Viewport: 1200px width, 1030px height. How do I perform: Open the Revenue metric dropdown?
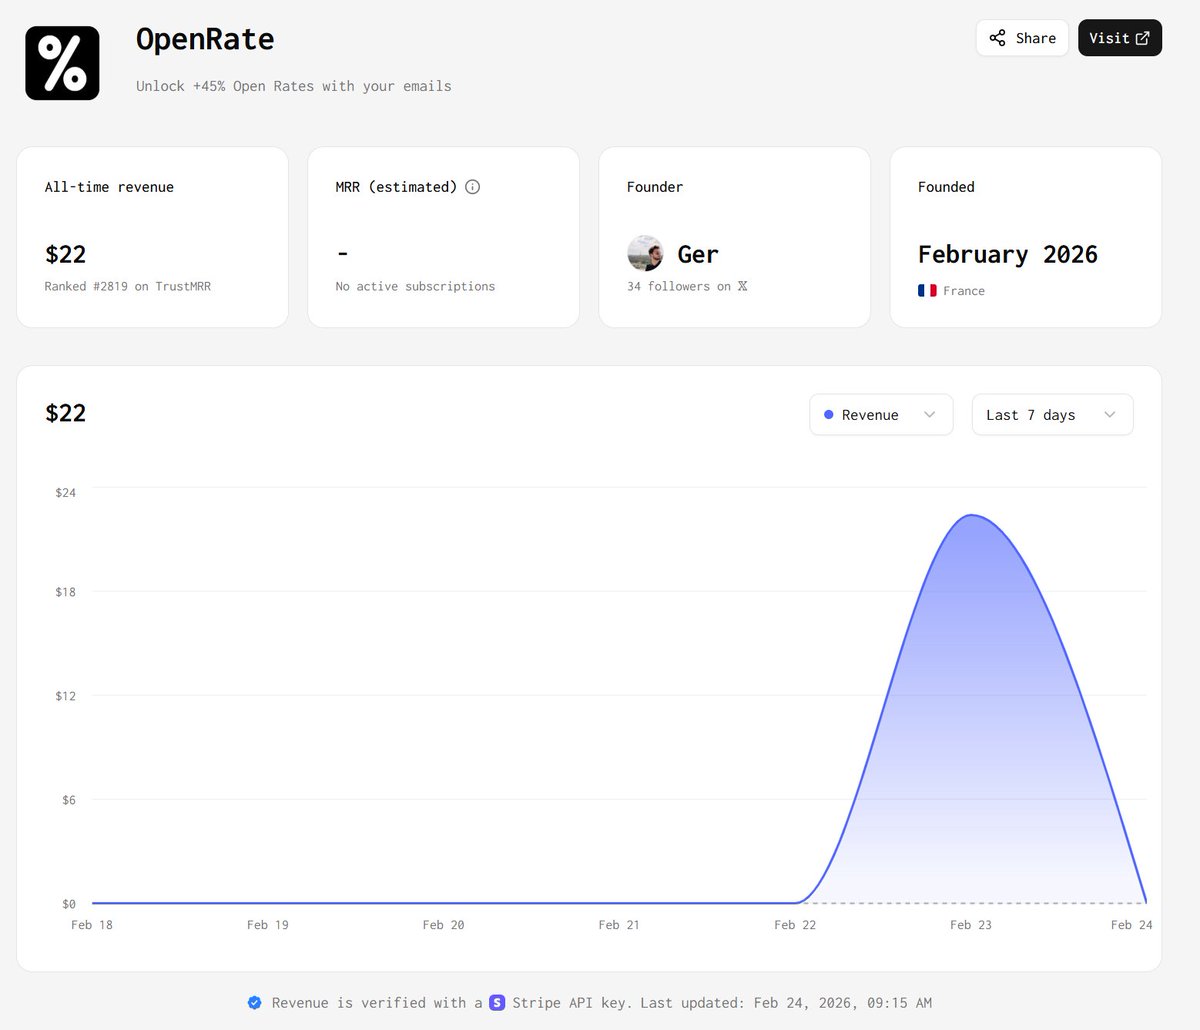point(880,415)
